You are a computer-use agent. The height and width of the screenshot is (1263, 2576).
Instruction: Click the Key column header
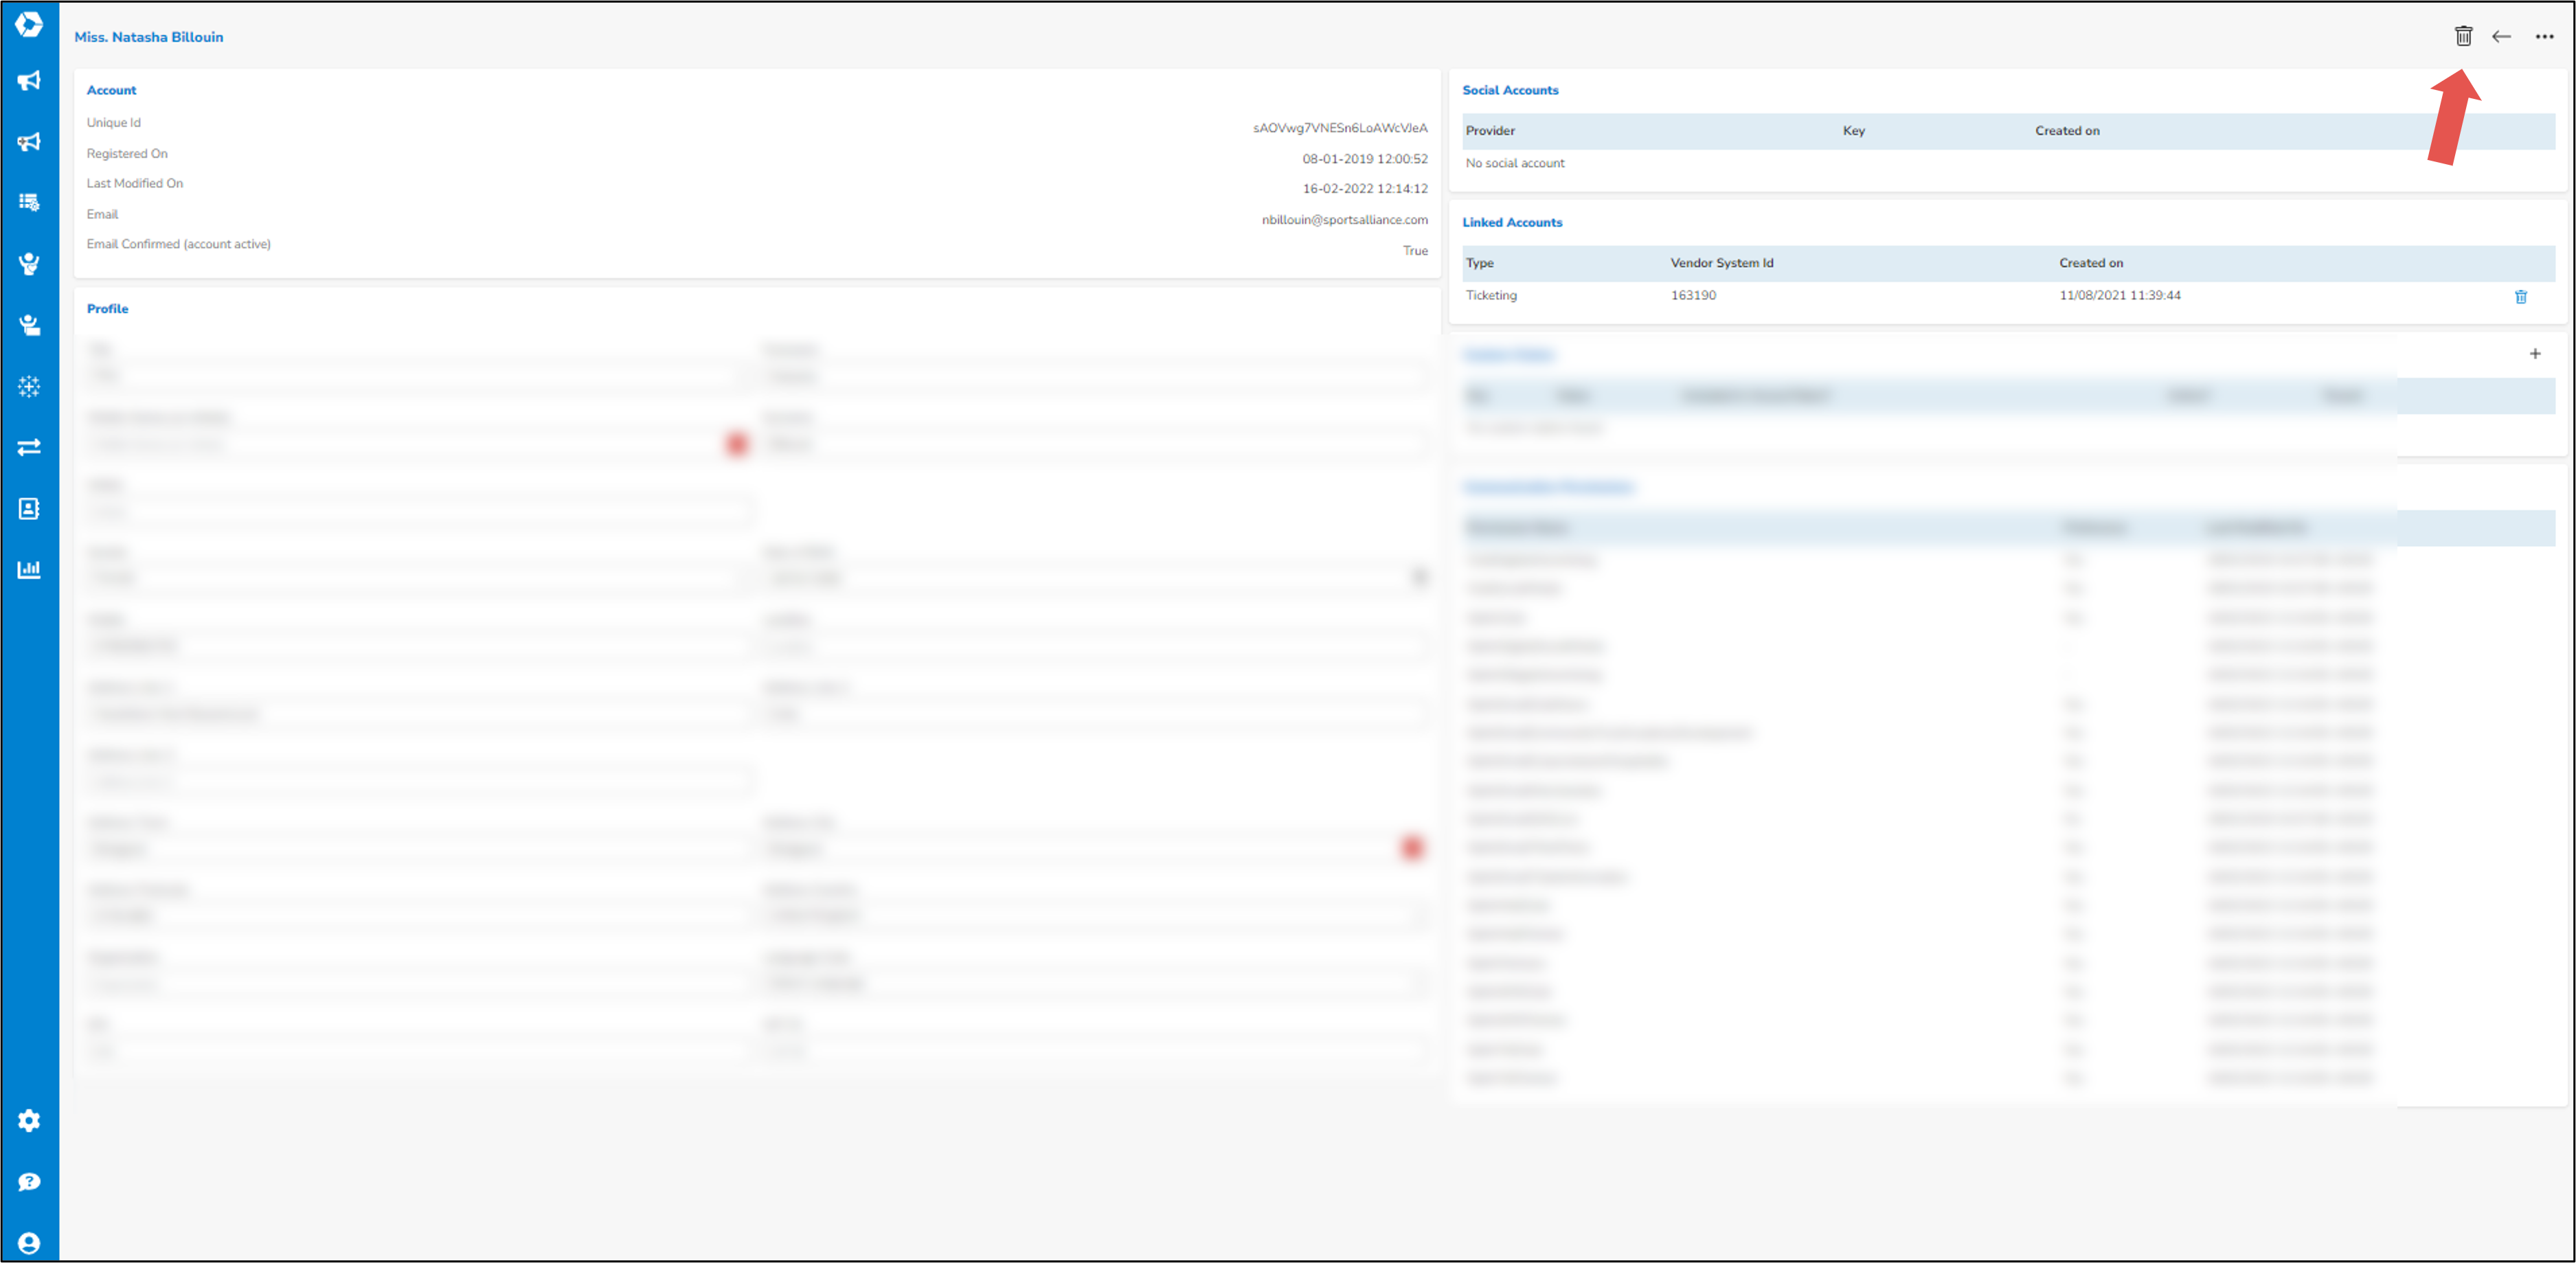click(1854, 131)
